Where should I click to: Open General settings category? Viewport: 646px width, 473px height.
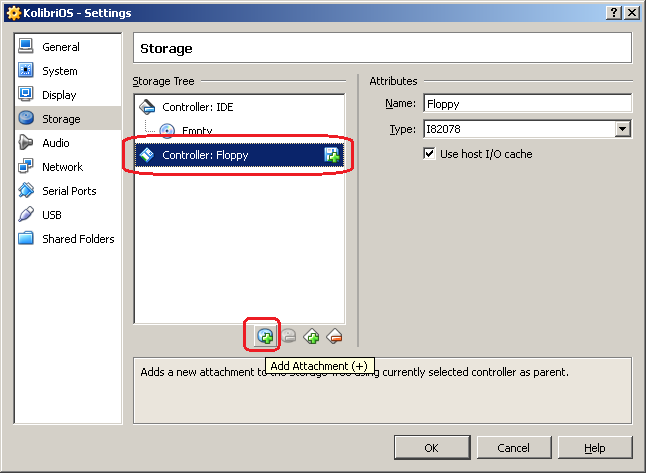60,47
